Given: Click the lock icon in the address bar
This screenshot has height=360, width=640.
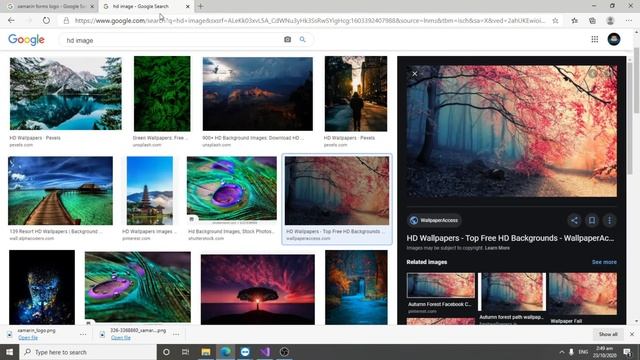Looking at the screenshot, I should (66, 20).
